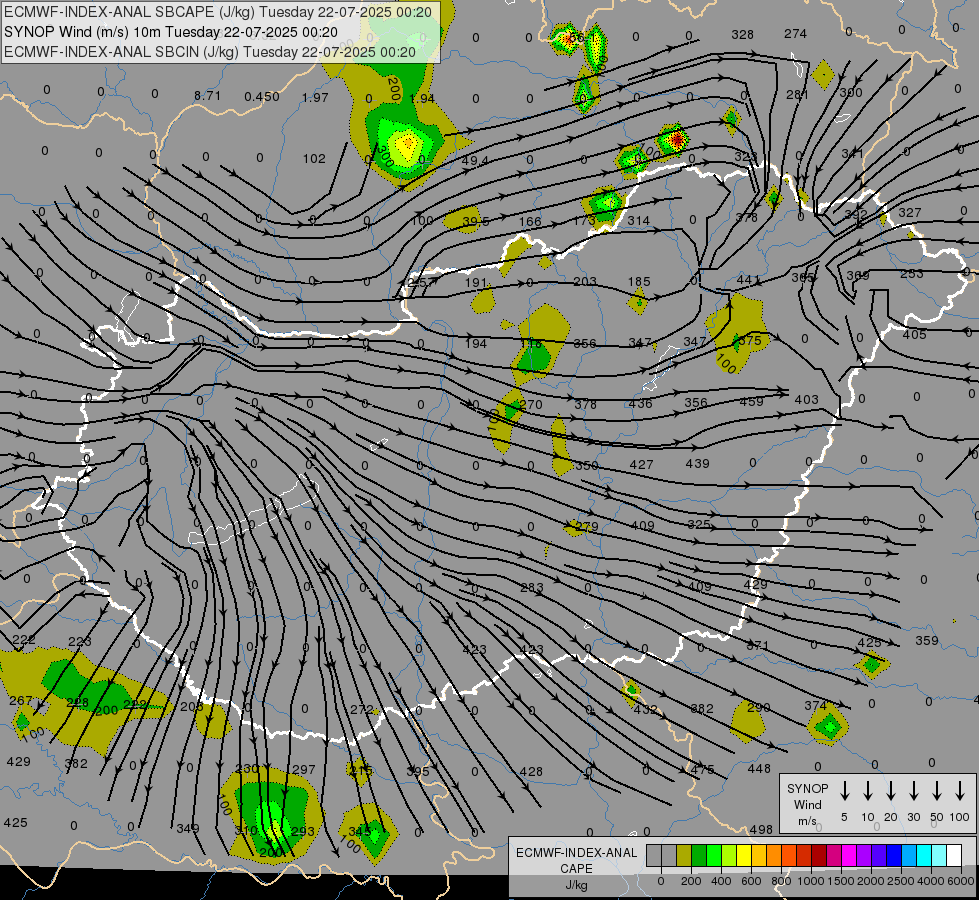Click the map value 439
Image resolution: width=979 pixels, height=900 pixels.
(697, 463)
